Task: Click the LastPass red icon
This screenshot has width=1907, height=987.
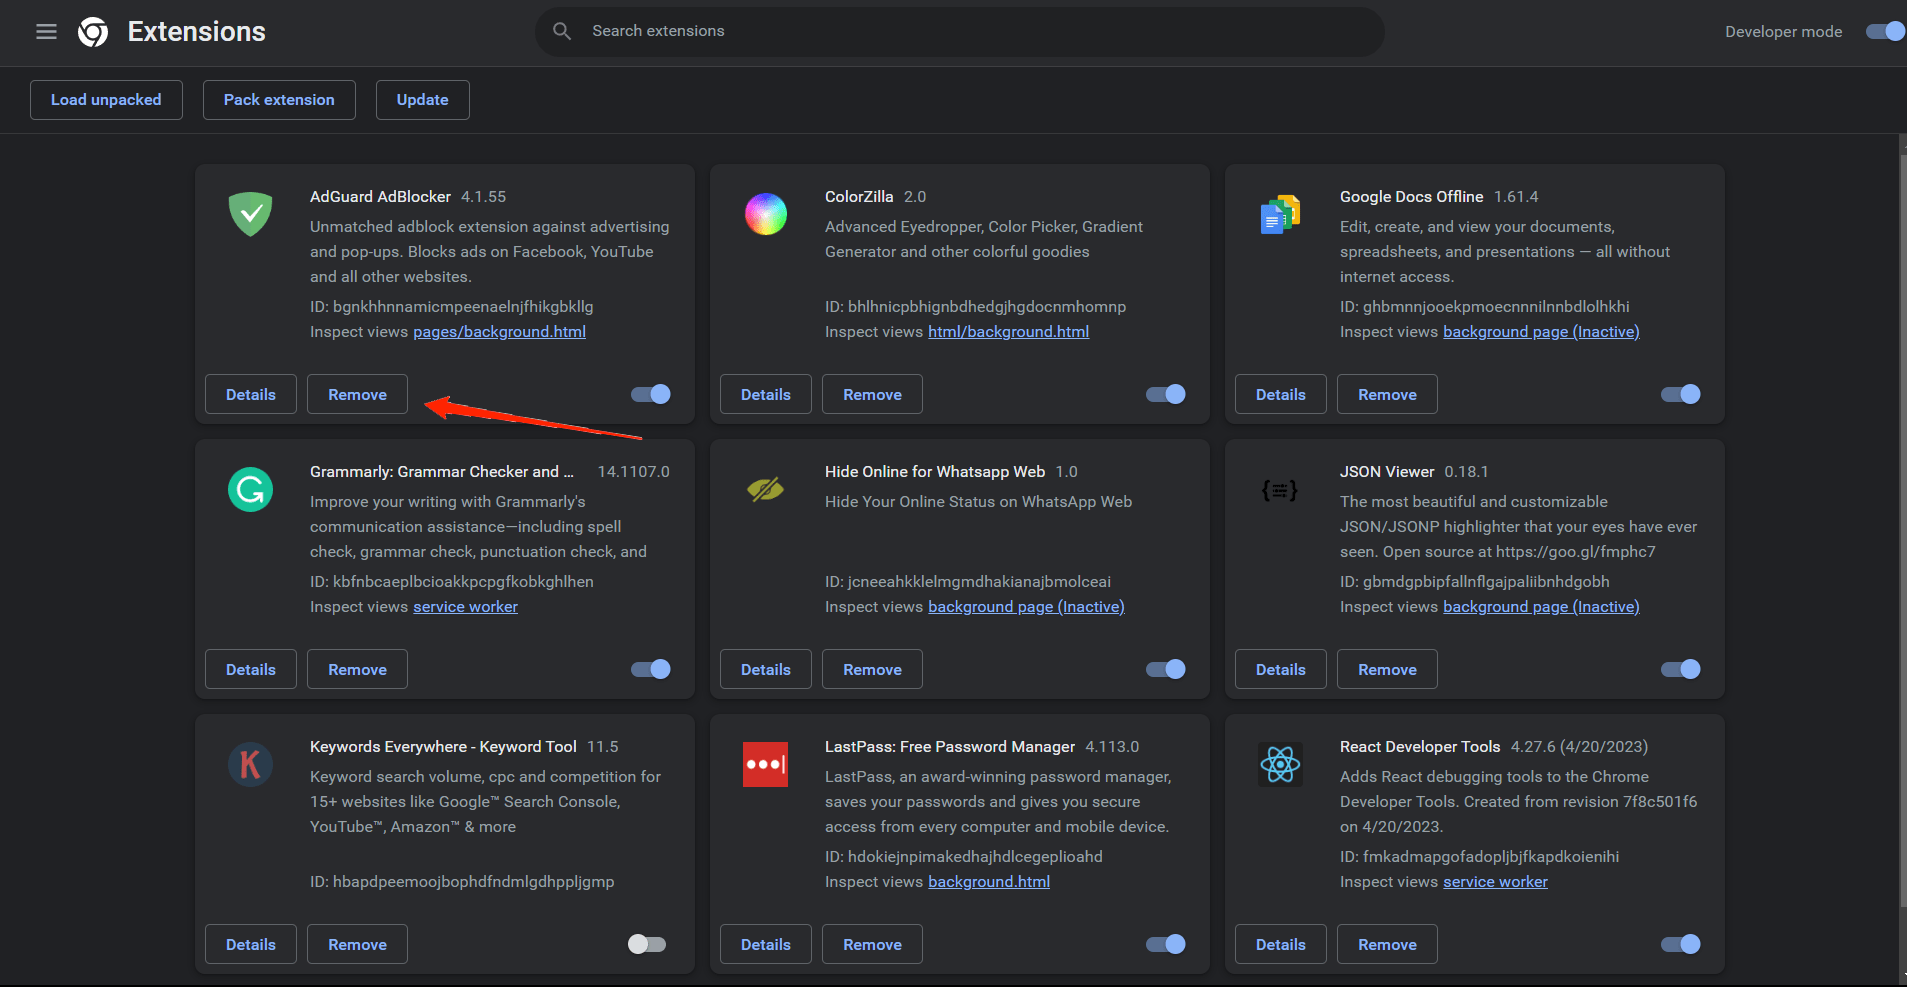Action: click(x=765, y=764)
